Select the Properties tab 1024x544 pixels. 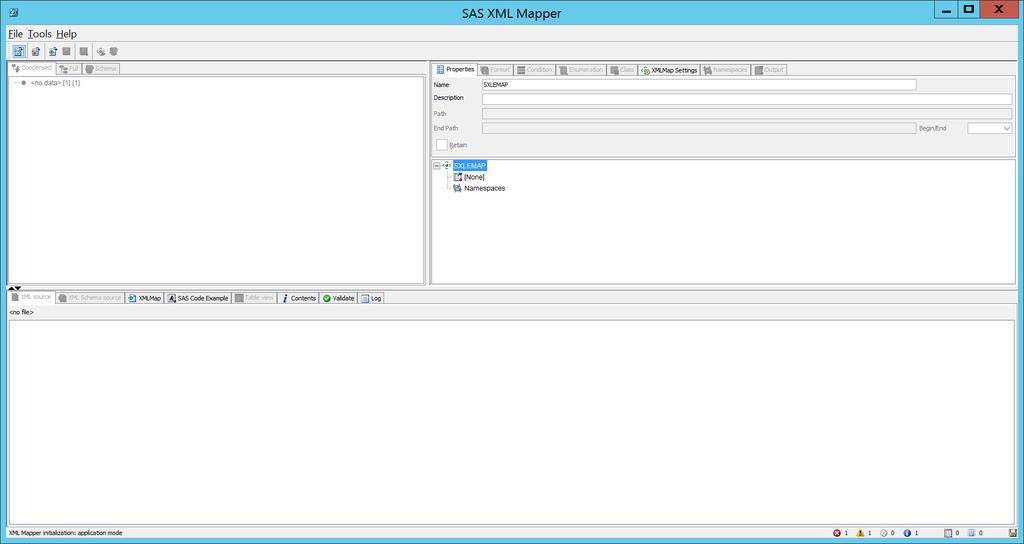pyautogui.click(x=455, y=69)
